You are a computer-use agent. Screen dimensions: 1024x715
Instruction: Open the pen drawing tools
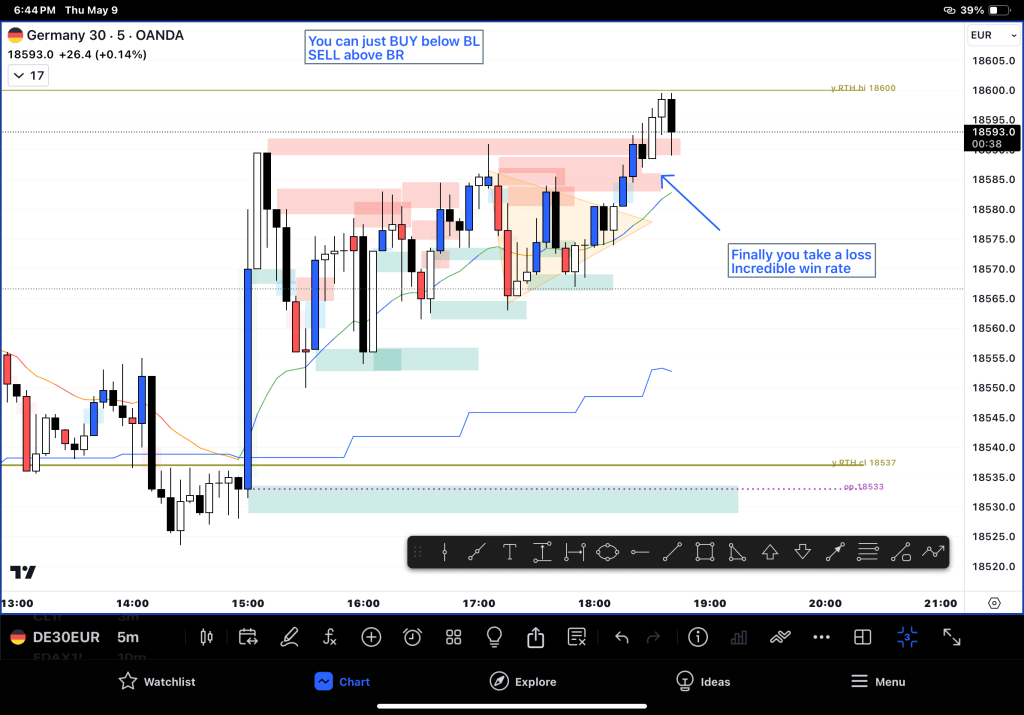pyautogui.click(x=289, y=637)
